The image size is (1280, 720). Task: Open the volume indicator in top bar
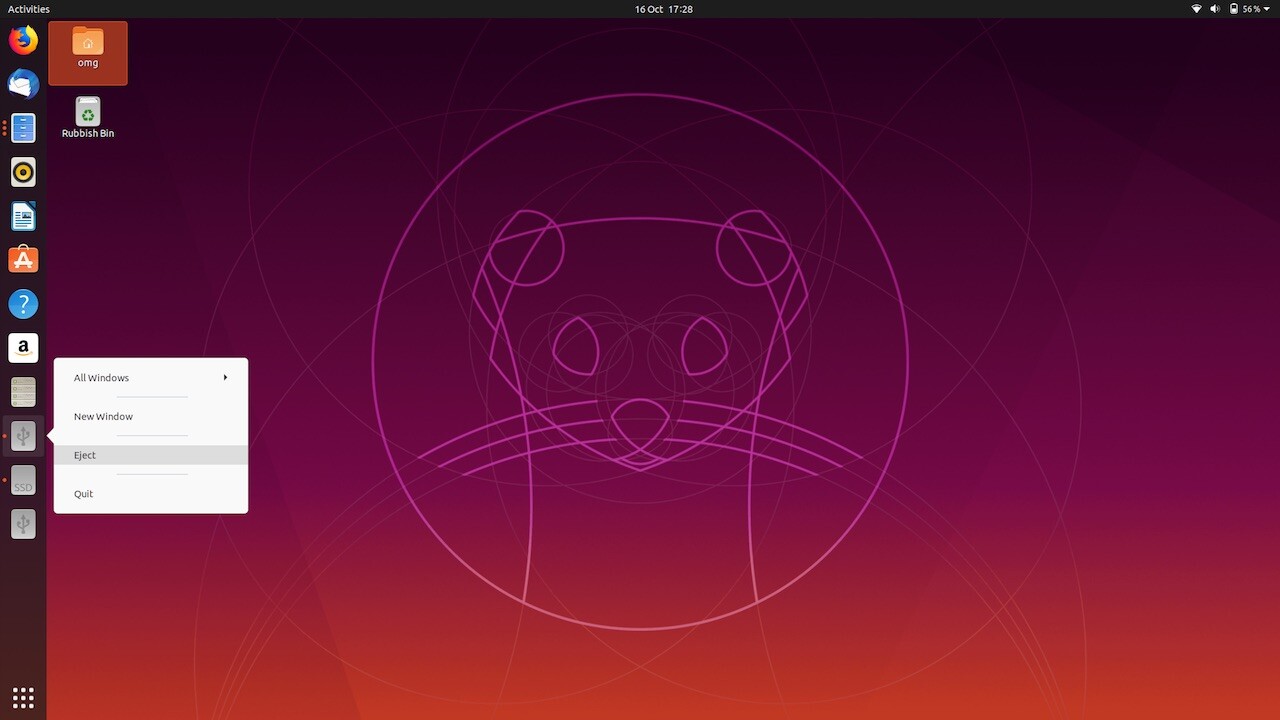[x=1216, y=9]
